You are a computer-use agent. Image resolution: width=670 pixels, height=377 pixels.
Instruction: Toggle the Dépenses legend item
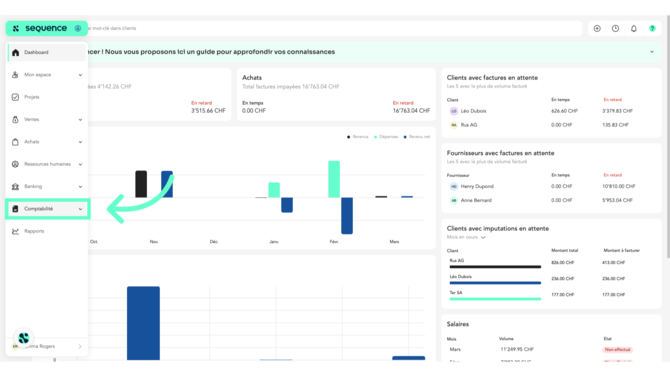pyautogui.click(x=386, y=137)
